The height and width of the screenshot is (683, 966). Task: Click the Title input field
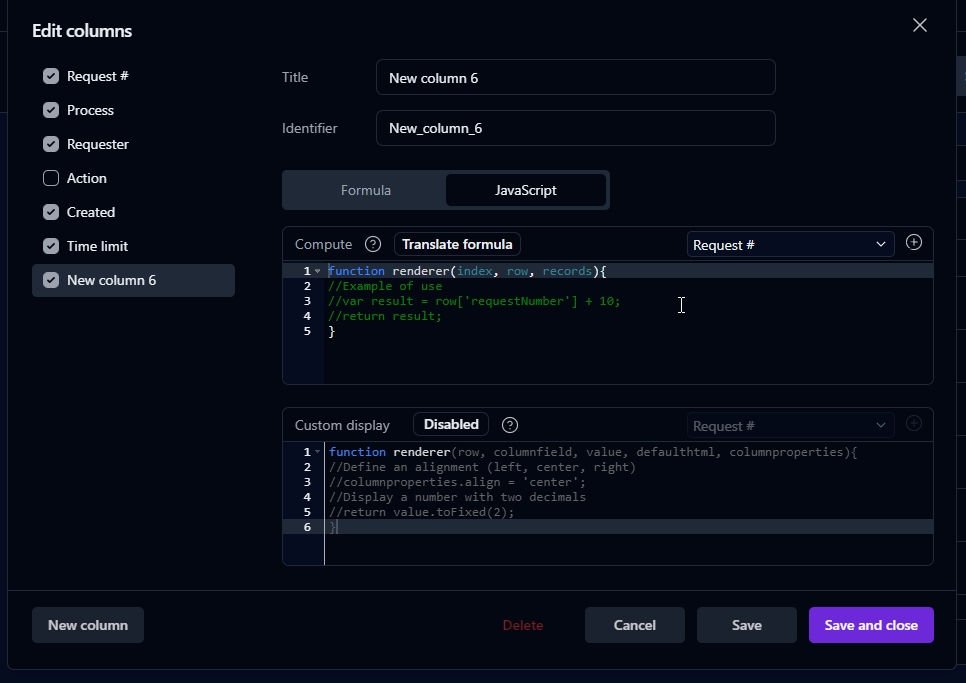tap(575, 78)
